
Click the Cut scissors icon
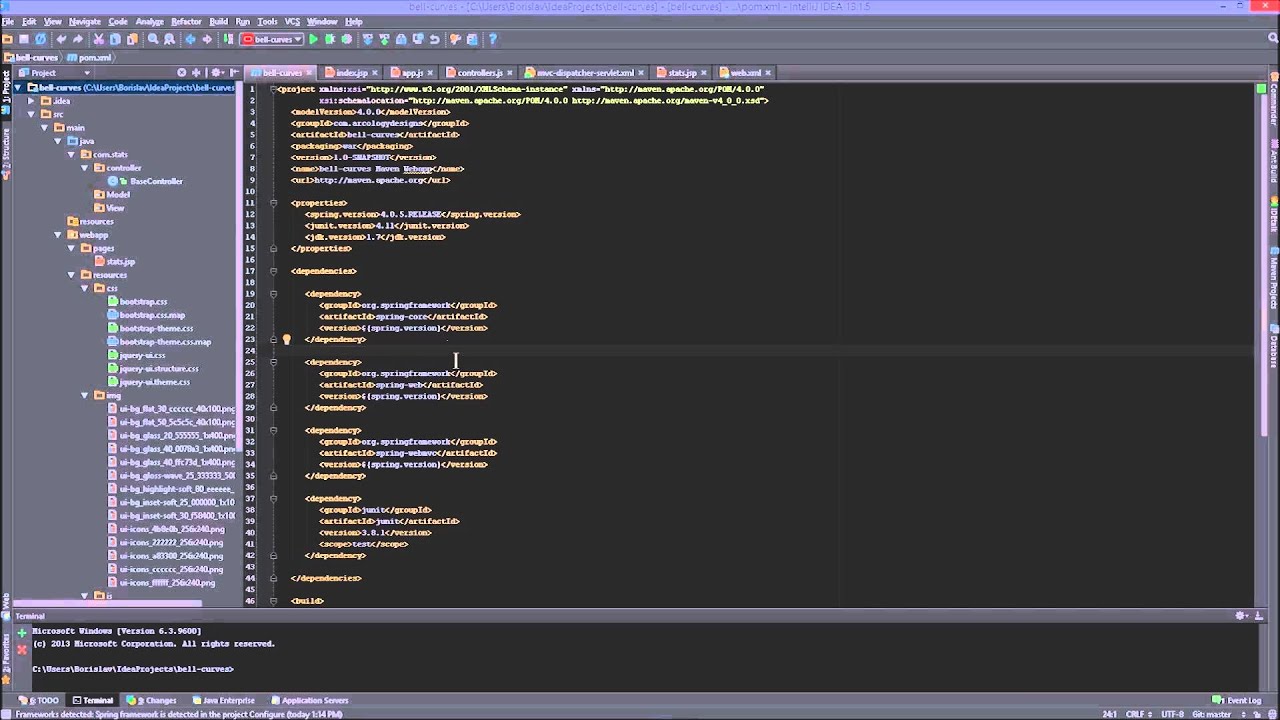[98, 39]
